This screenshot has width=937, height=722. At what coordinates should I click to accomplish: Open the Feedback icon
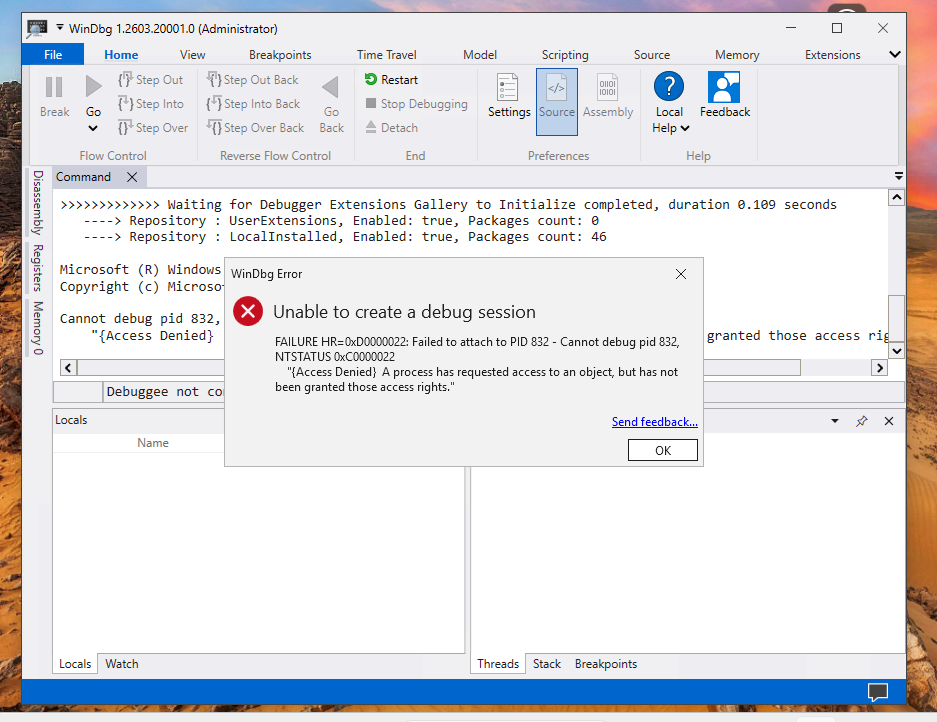[724, 87]
